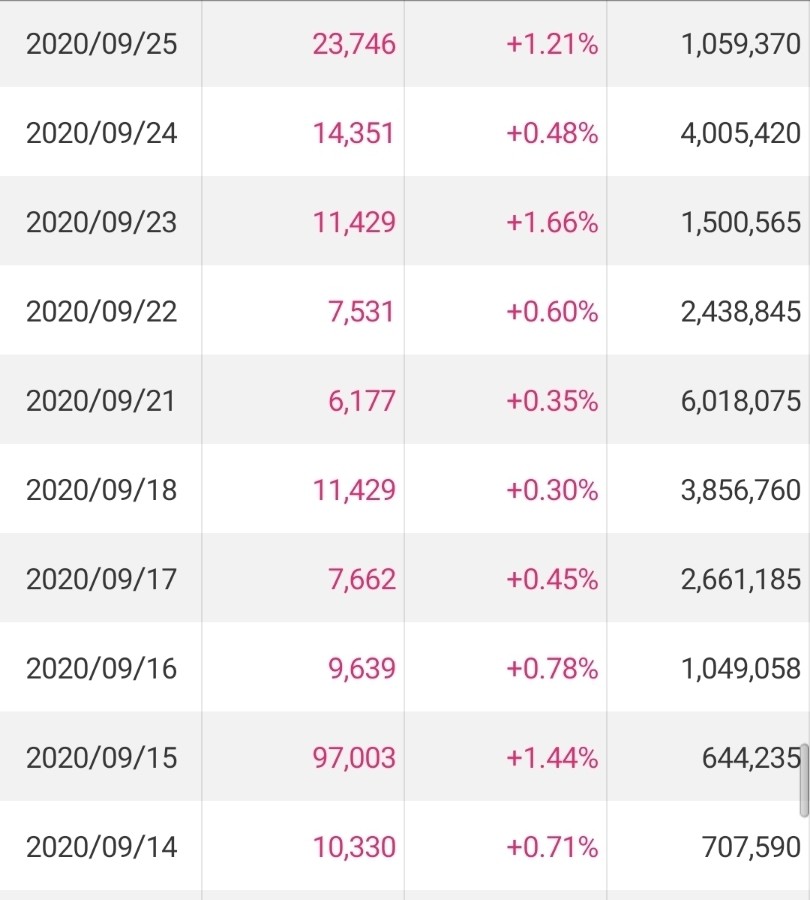Click the 2020/09/16 date cell
Viewport: 810px width, 900px height.
pyautogui.click(x=102, y=668)
